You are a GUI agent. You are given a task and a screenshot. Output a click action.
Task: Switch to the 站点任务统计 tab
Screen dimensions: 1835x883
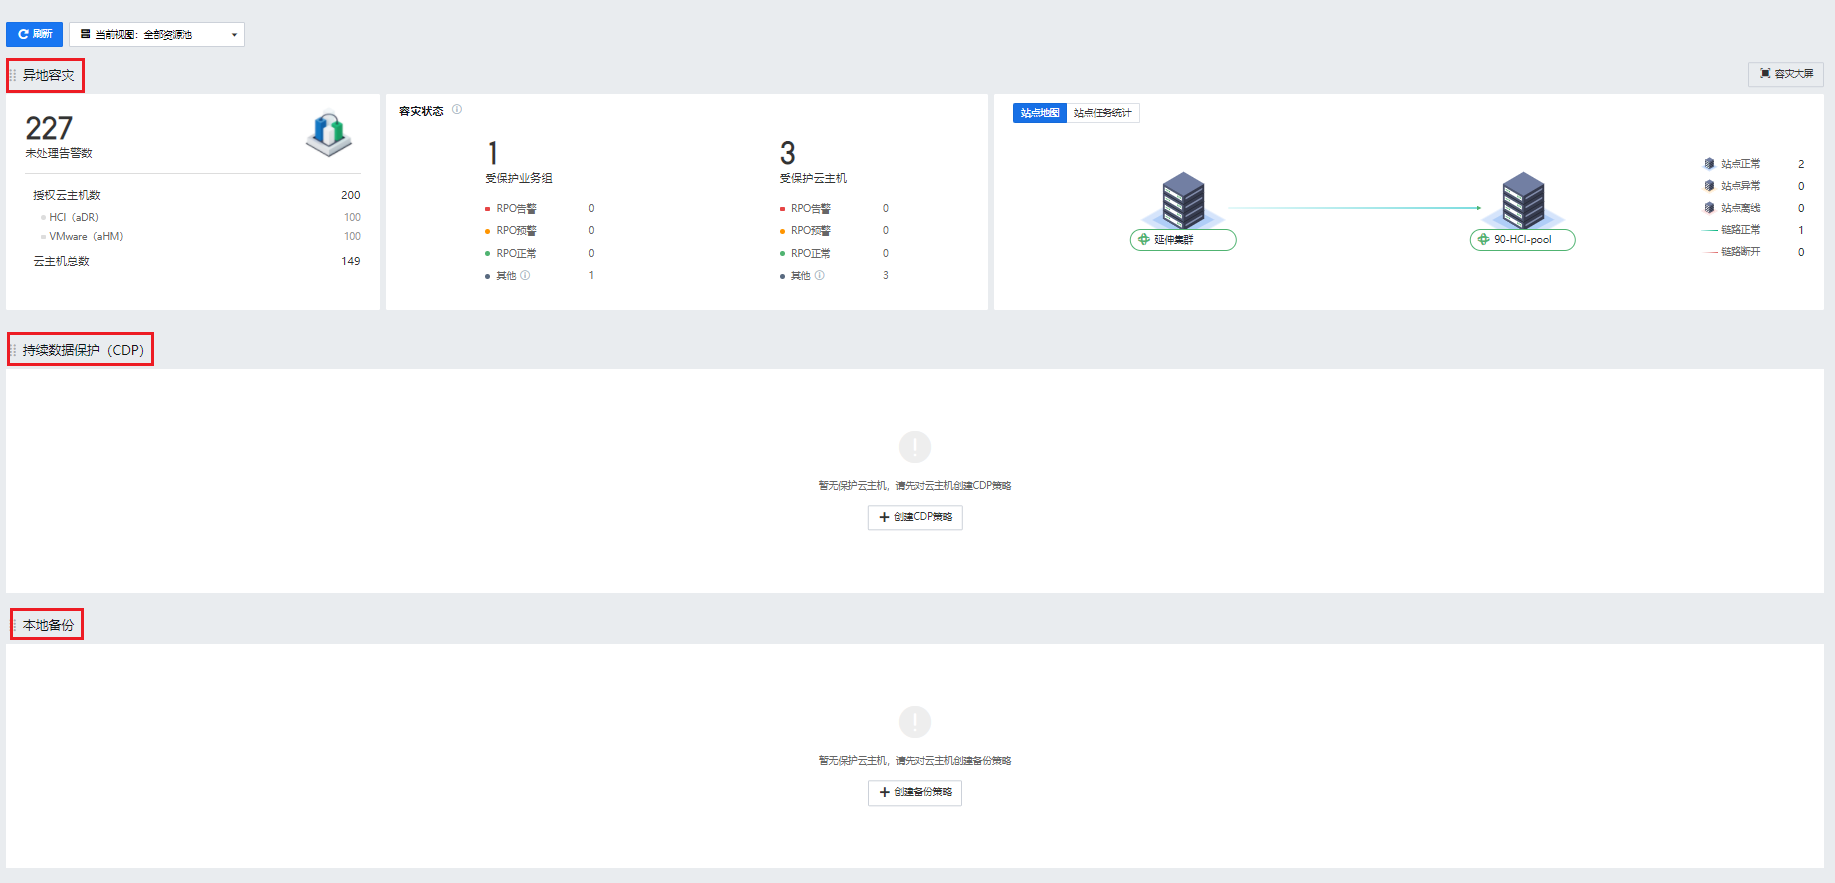[x=1102, y=113]
